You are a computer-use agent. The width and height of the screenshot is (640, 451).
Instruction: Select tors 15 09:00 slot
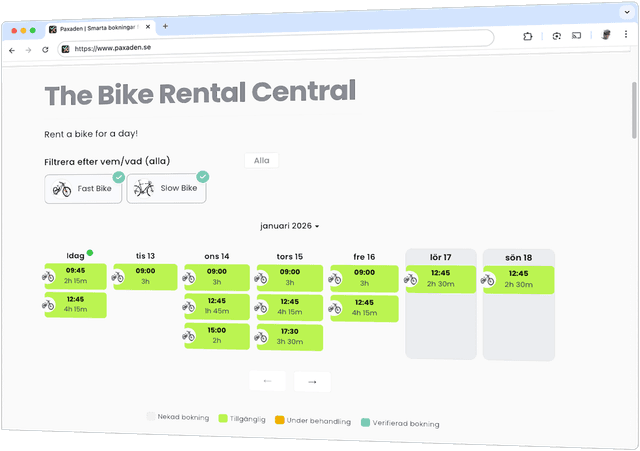click(290, 278)
